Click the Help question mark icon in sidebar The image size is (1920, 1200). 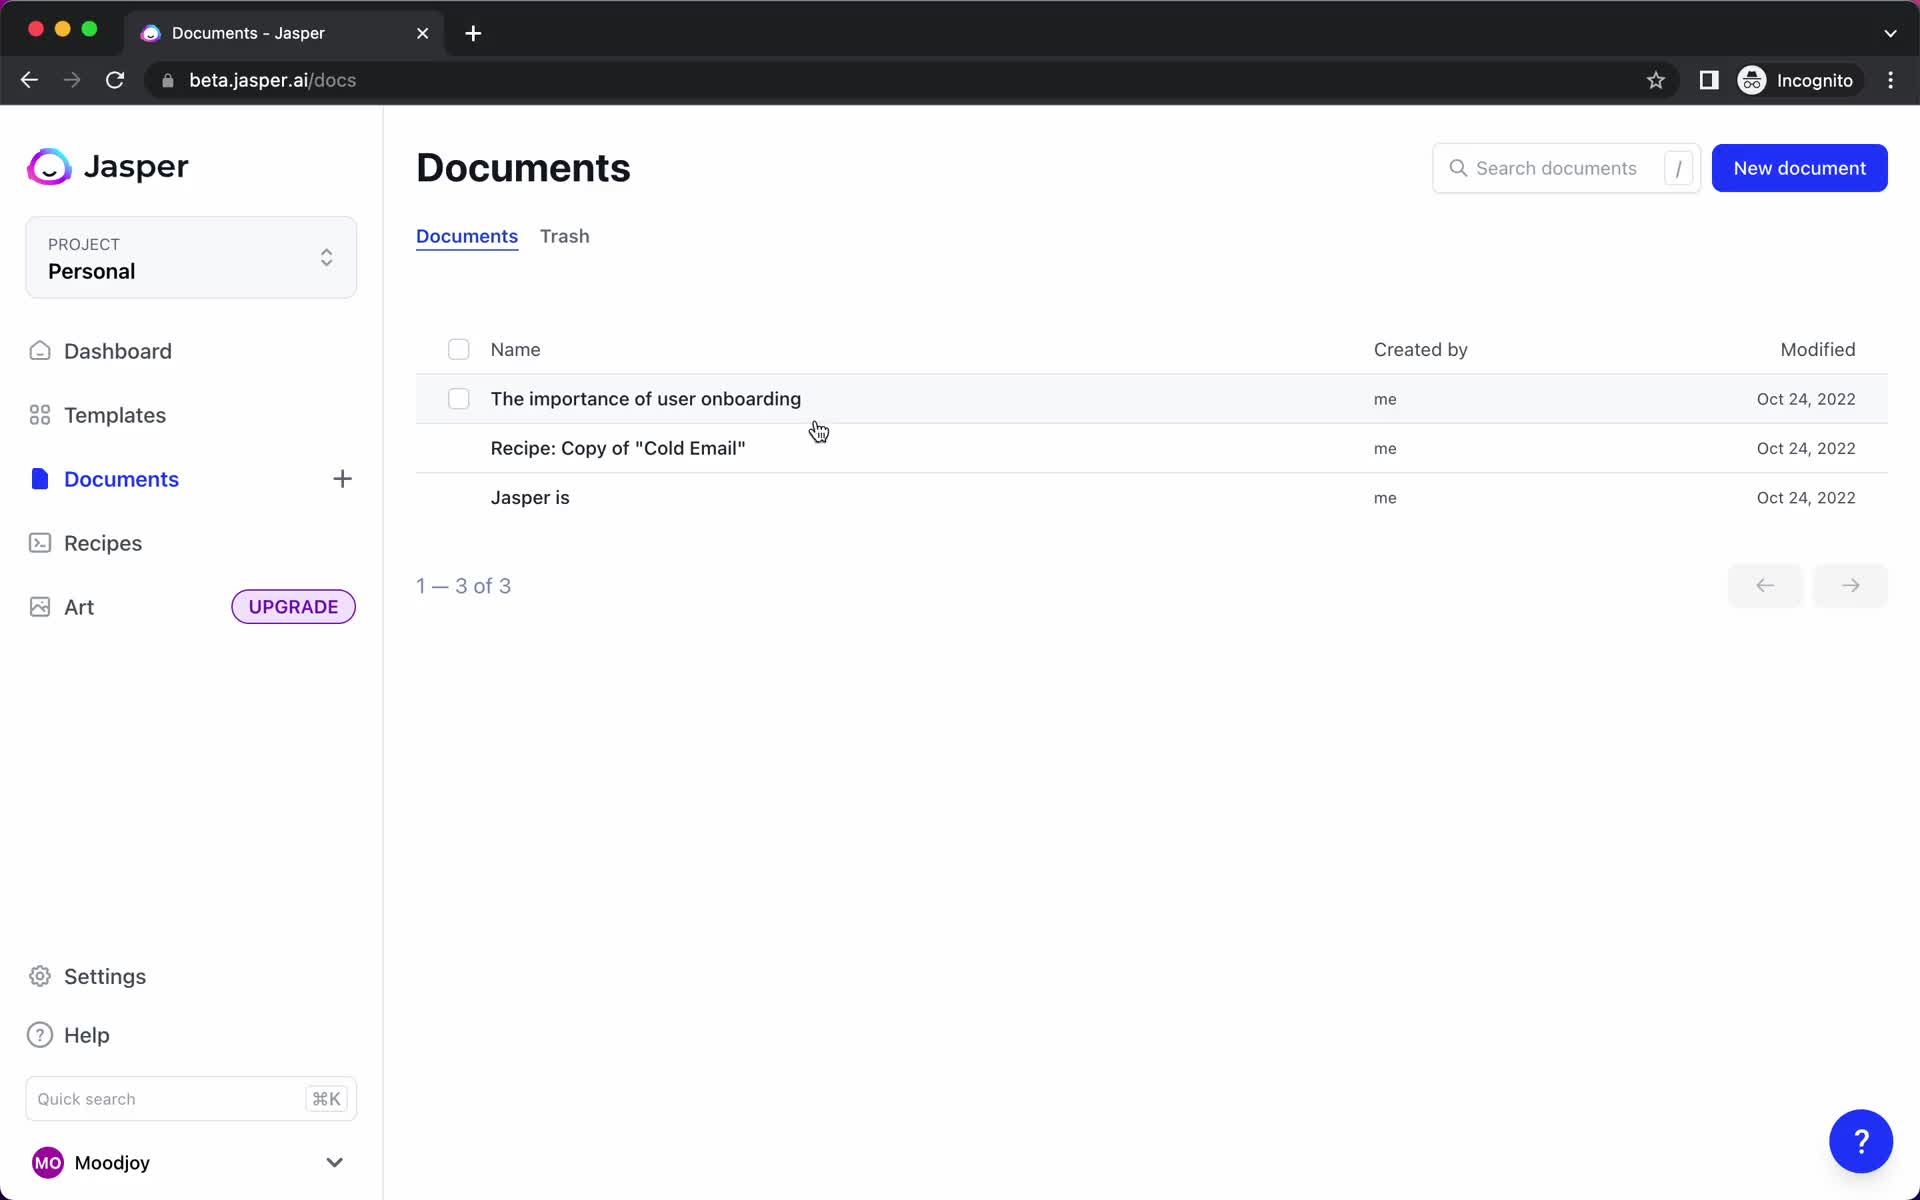point(40,1035)
